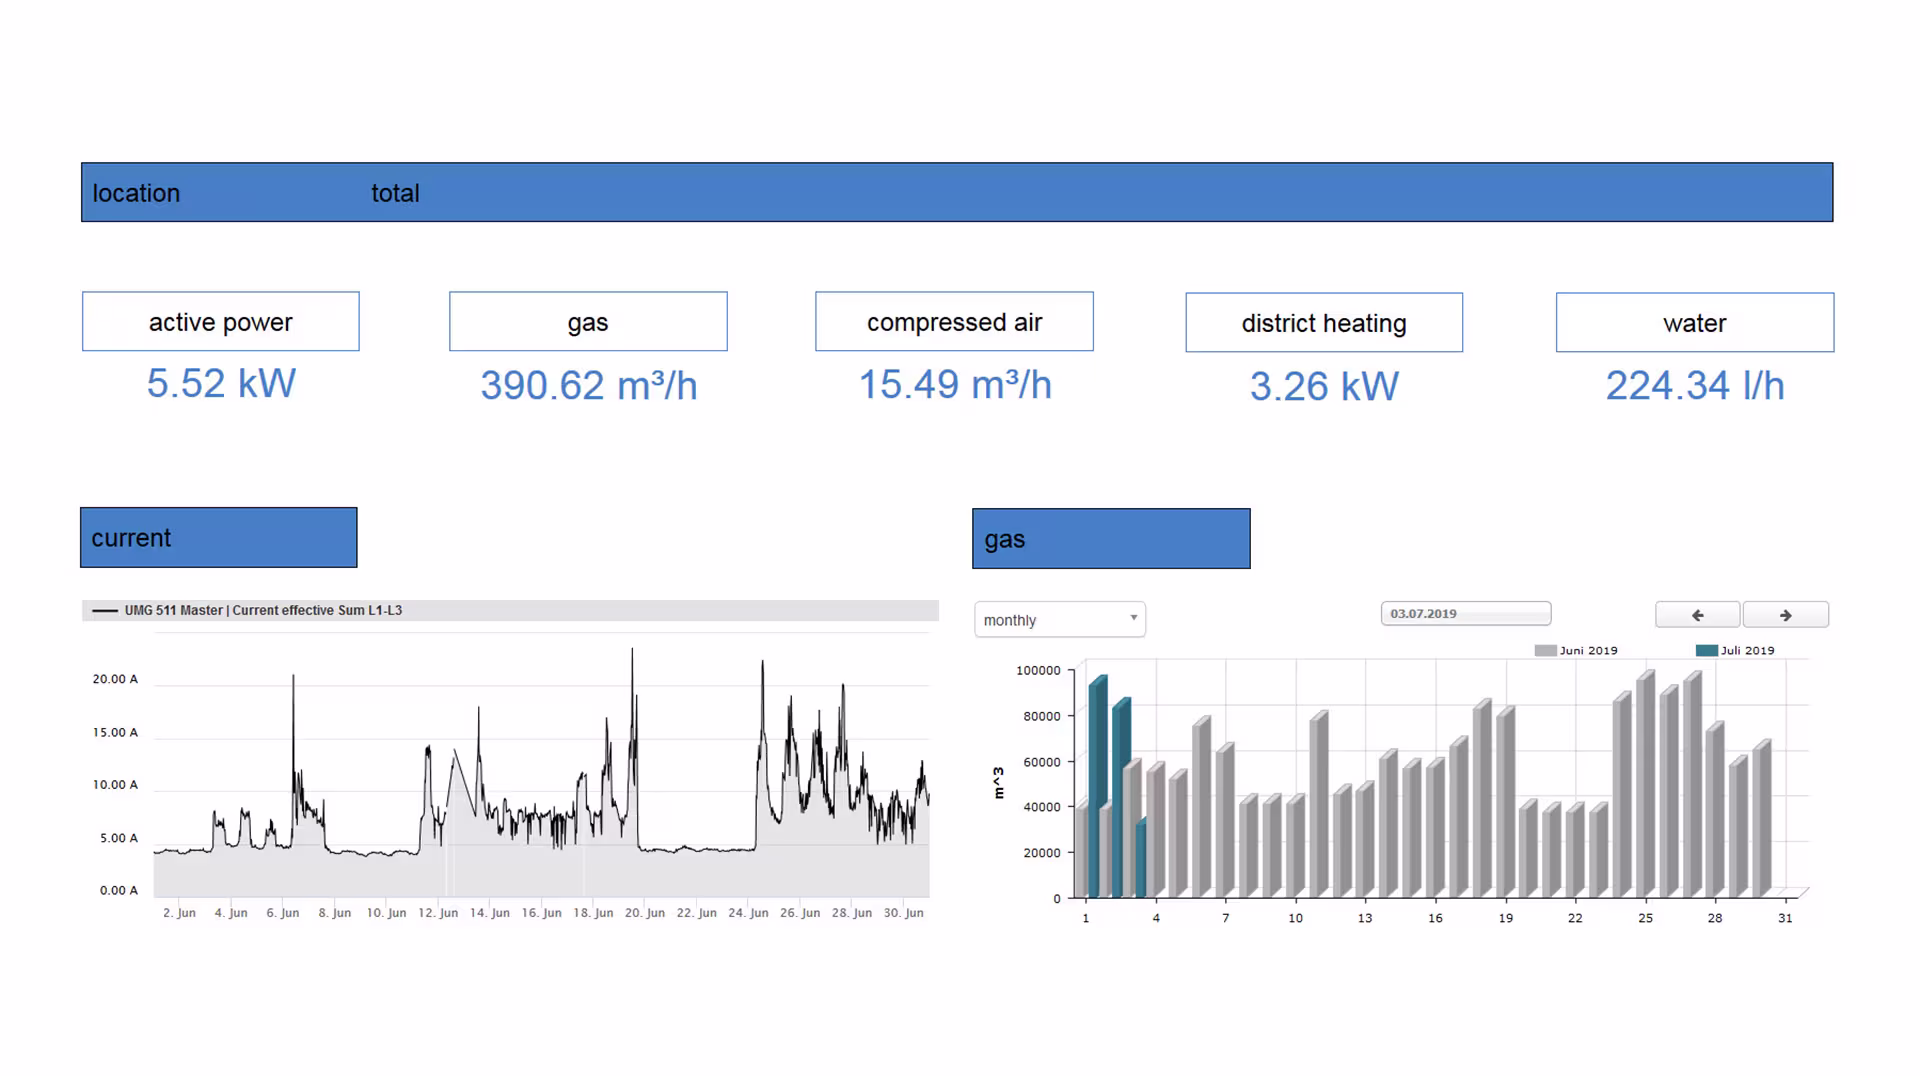This screenshot has height=1076, width=1920.
Task: Click the line marker in the current chart legend
Action: pyautogui.click(x=106, y=609)
